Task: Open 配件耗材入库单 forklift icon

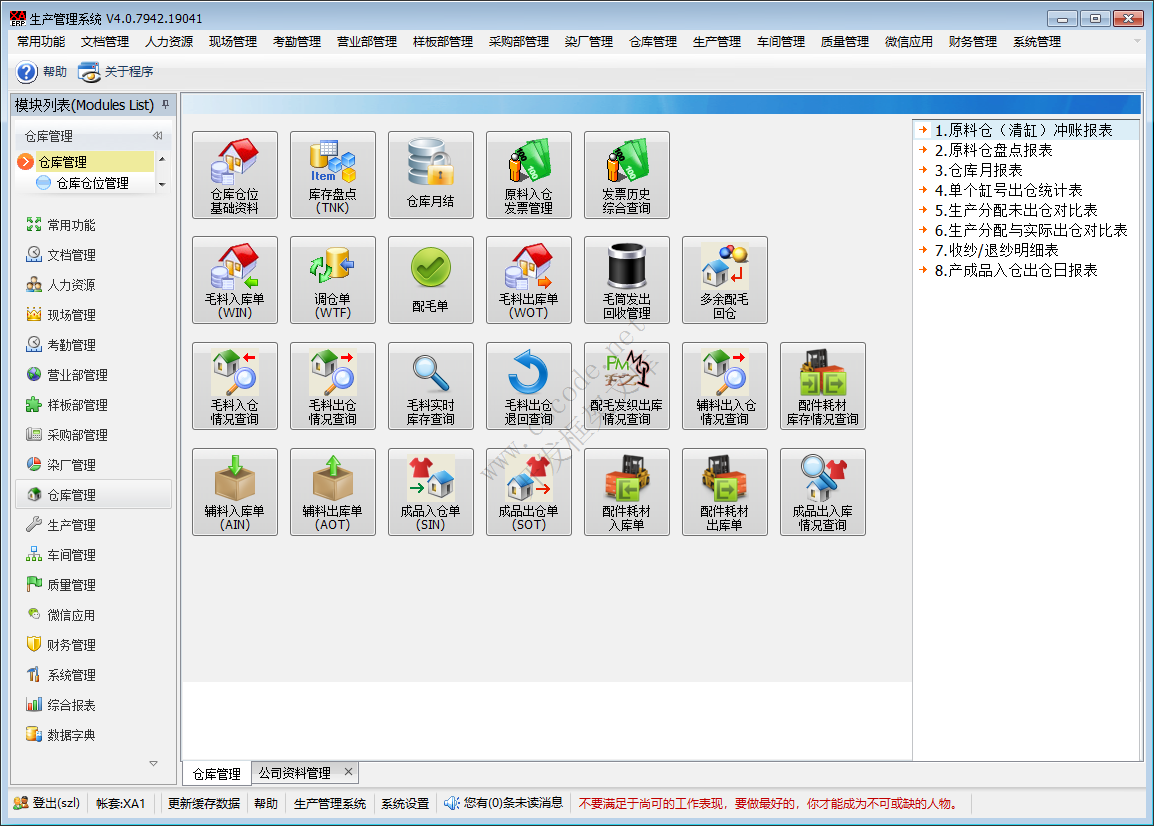Action: pos(626,493)
